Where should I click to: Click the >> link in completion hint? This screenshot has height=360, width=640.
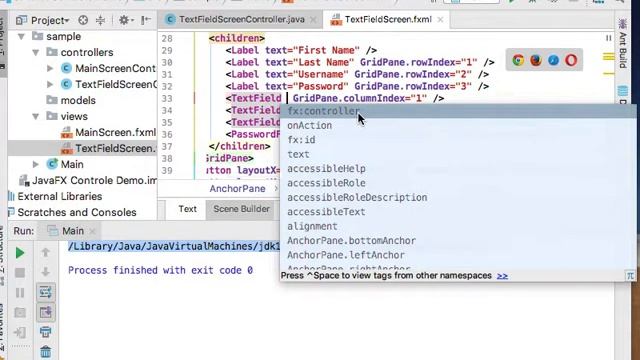[502, 276]
